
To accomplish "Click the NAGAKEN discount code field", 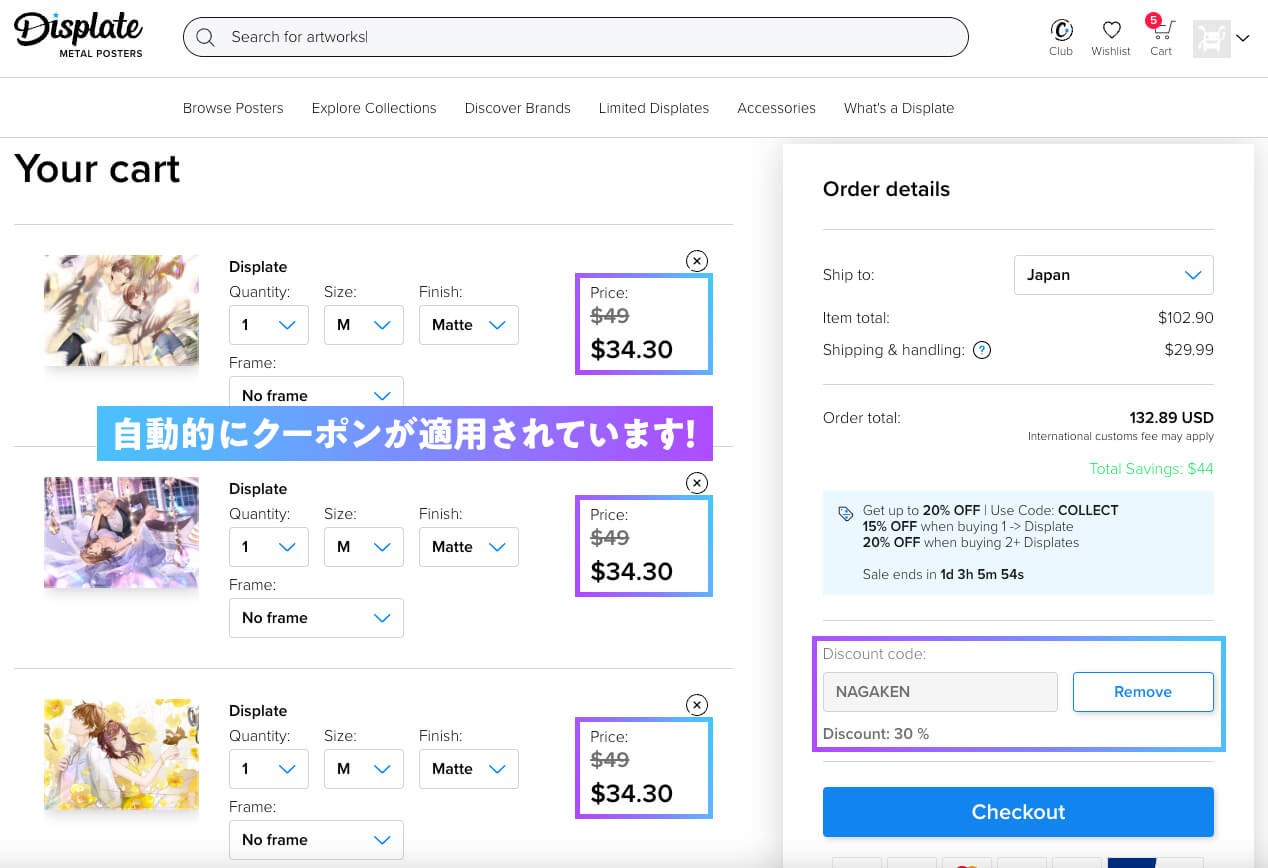I will (x=940, y=692).
